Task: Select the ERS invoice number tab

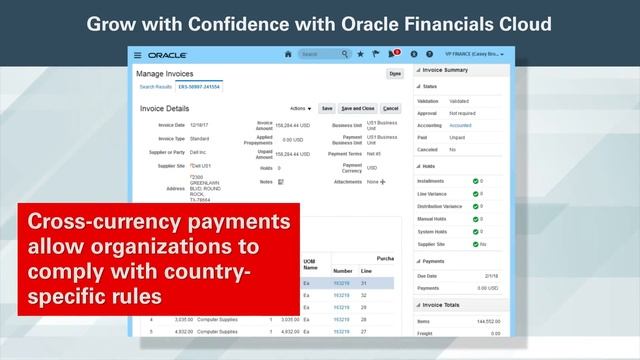Action: 199,87
